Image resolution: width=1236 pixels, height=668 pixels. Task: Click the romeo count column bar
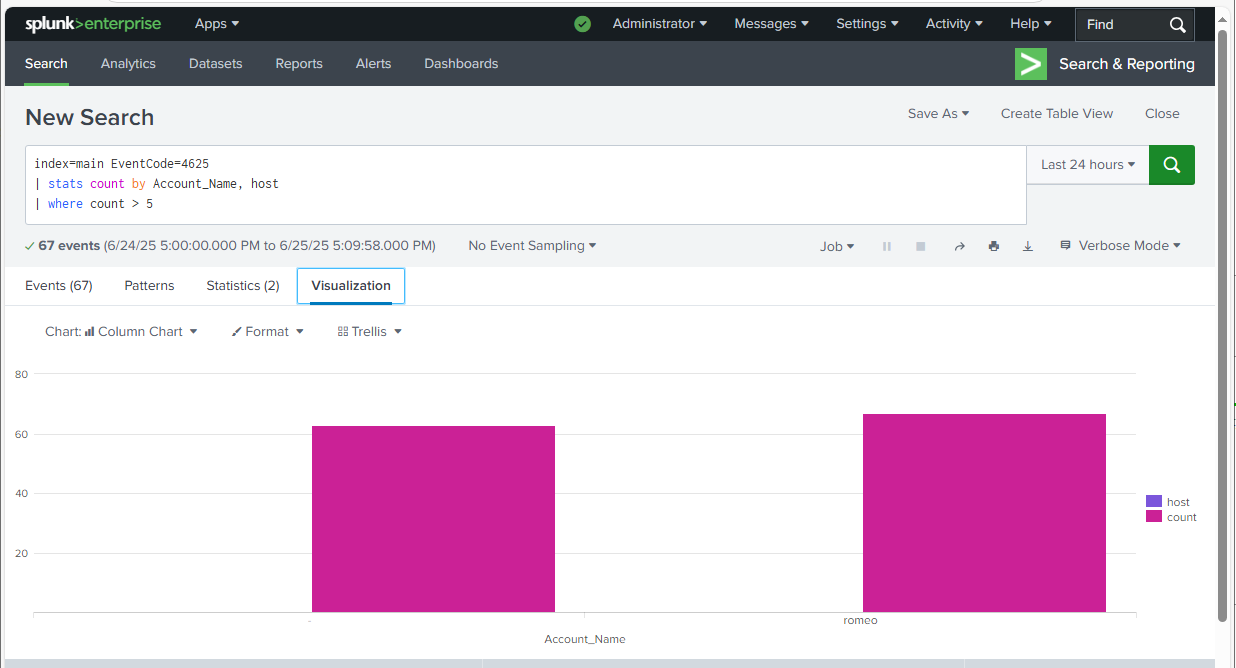point(984,513)
